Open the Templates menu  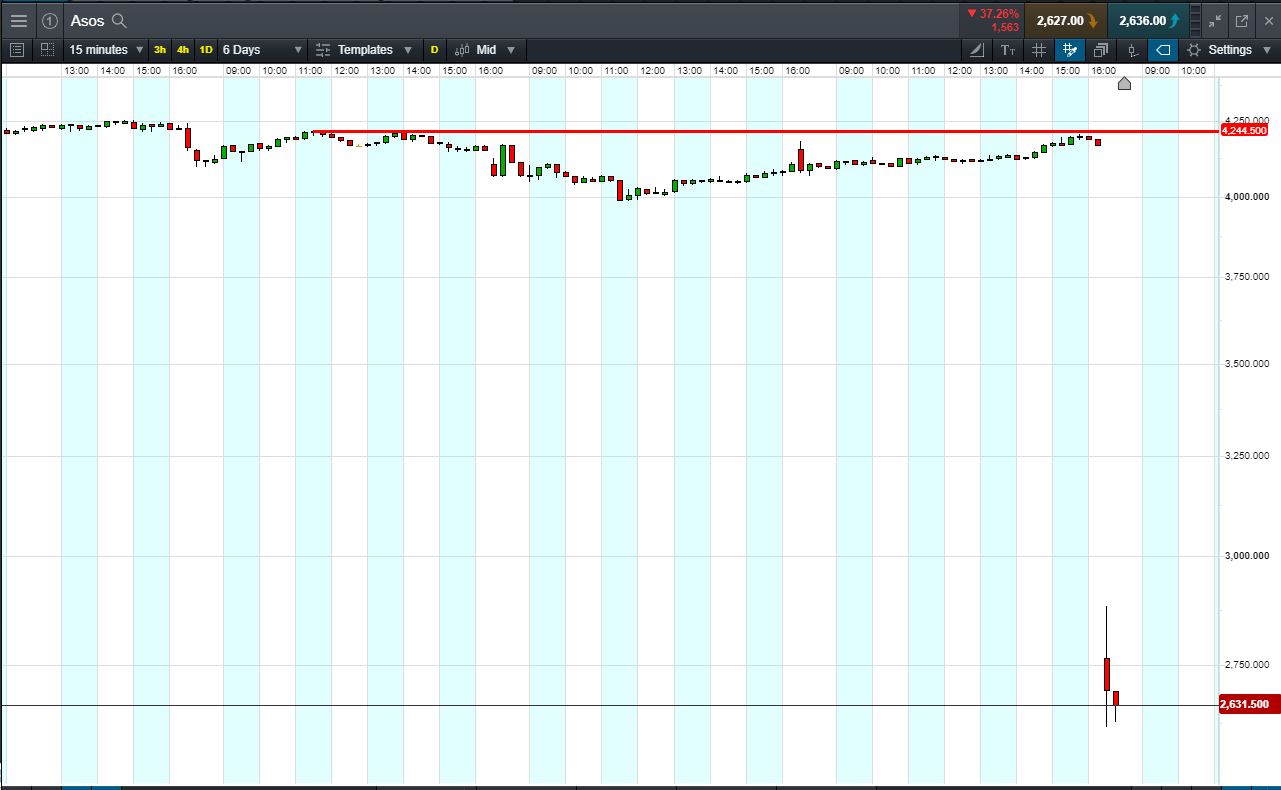point(364,49)
